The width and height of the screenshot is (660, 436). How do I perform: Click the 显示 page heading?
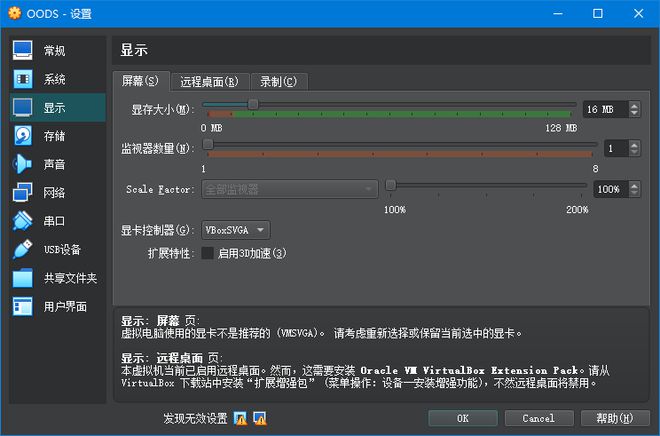tap(134, 50)
